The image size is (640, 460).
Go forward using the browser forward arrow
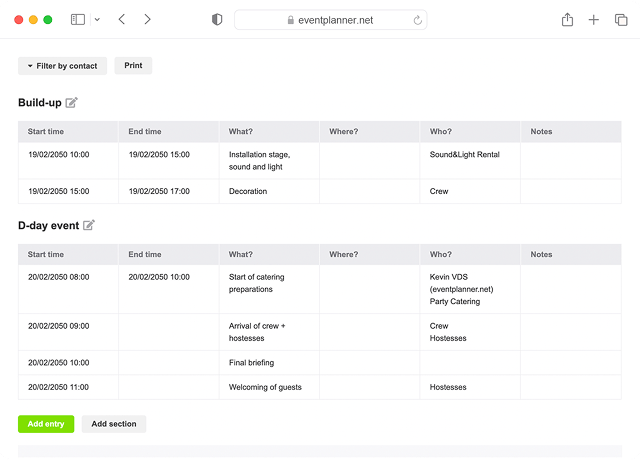click(x=147, y=19)
